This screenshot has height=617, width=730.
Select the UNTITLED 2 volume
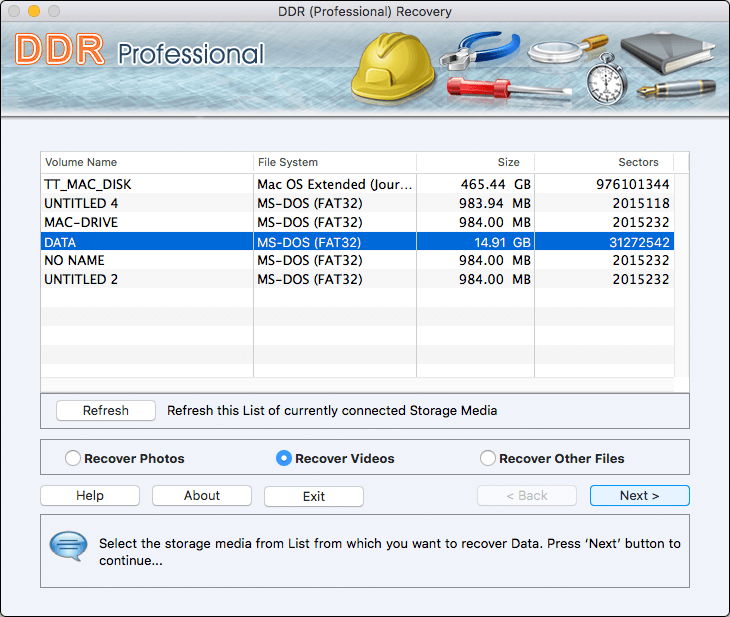coord(357,279)
